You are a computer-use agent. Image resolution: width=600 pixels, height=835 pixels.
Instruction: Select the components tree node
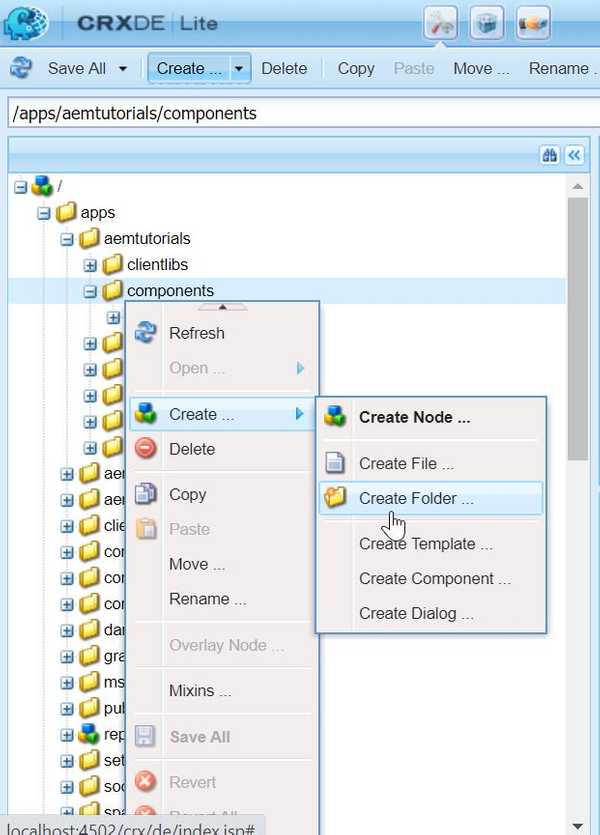[x=170, y=291]
